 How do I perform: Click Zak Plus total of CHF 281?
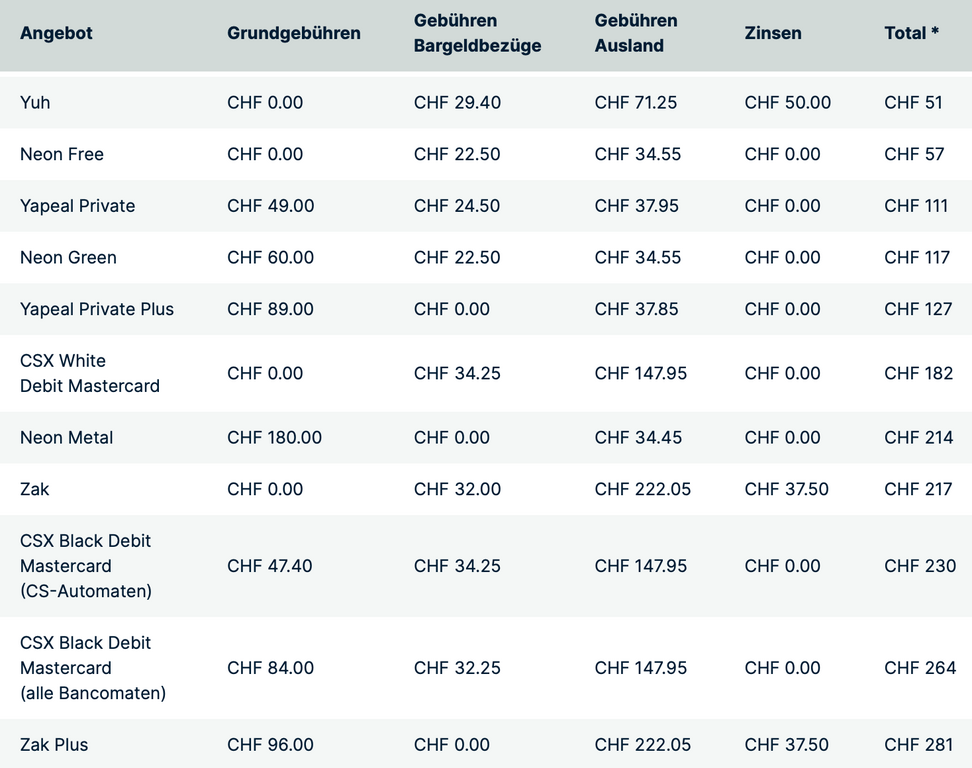[x=920, y=745]
